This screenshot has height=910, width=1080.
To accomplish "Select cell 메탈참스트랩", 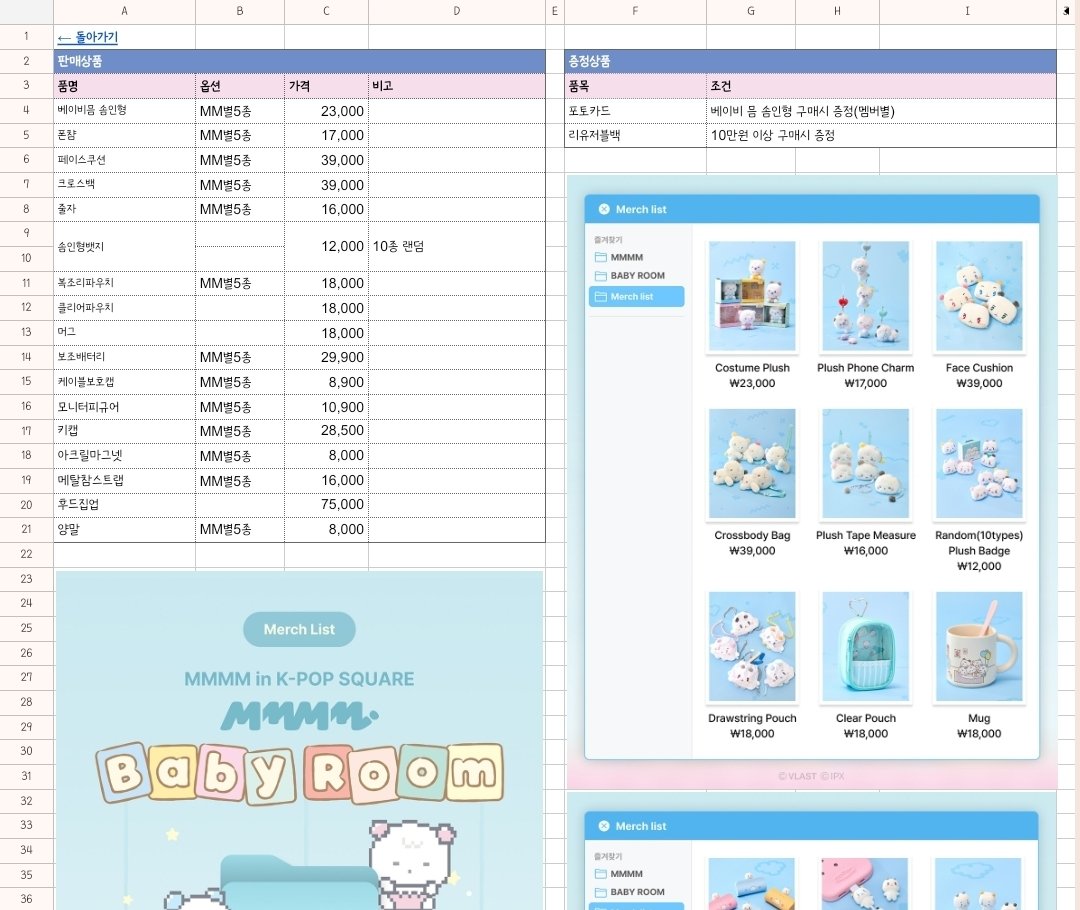I will click(x=124, y=480).
